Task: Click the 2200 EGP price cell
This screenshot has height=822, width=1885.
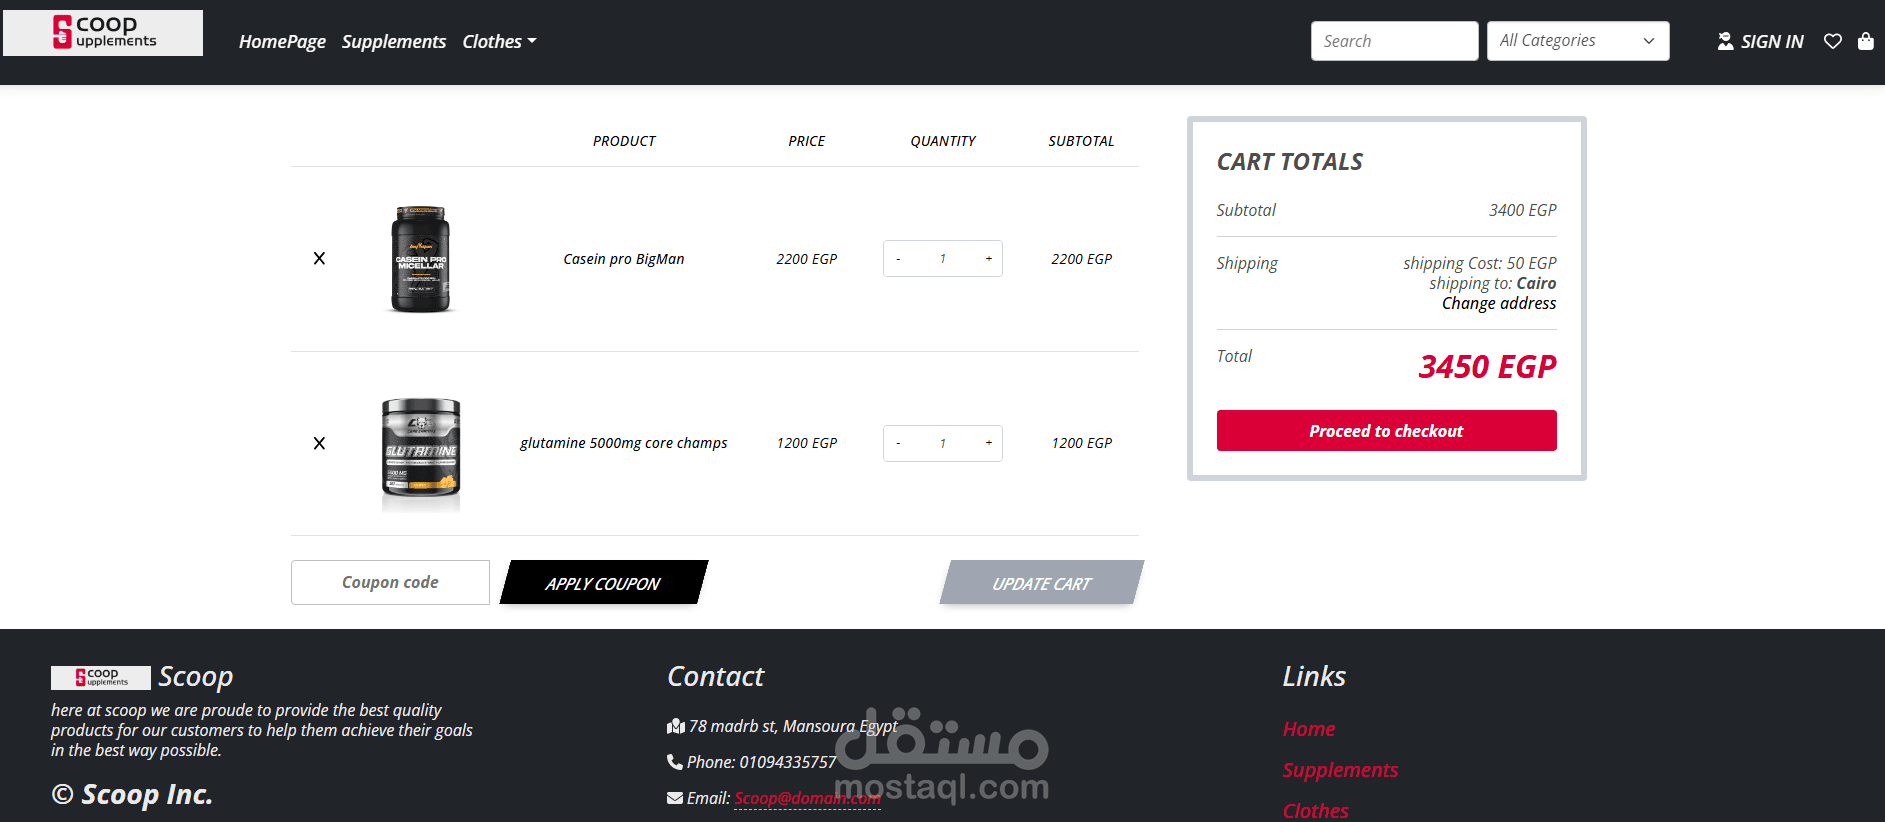Action: tap(807, 259)
